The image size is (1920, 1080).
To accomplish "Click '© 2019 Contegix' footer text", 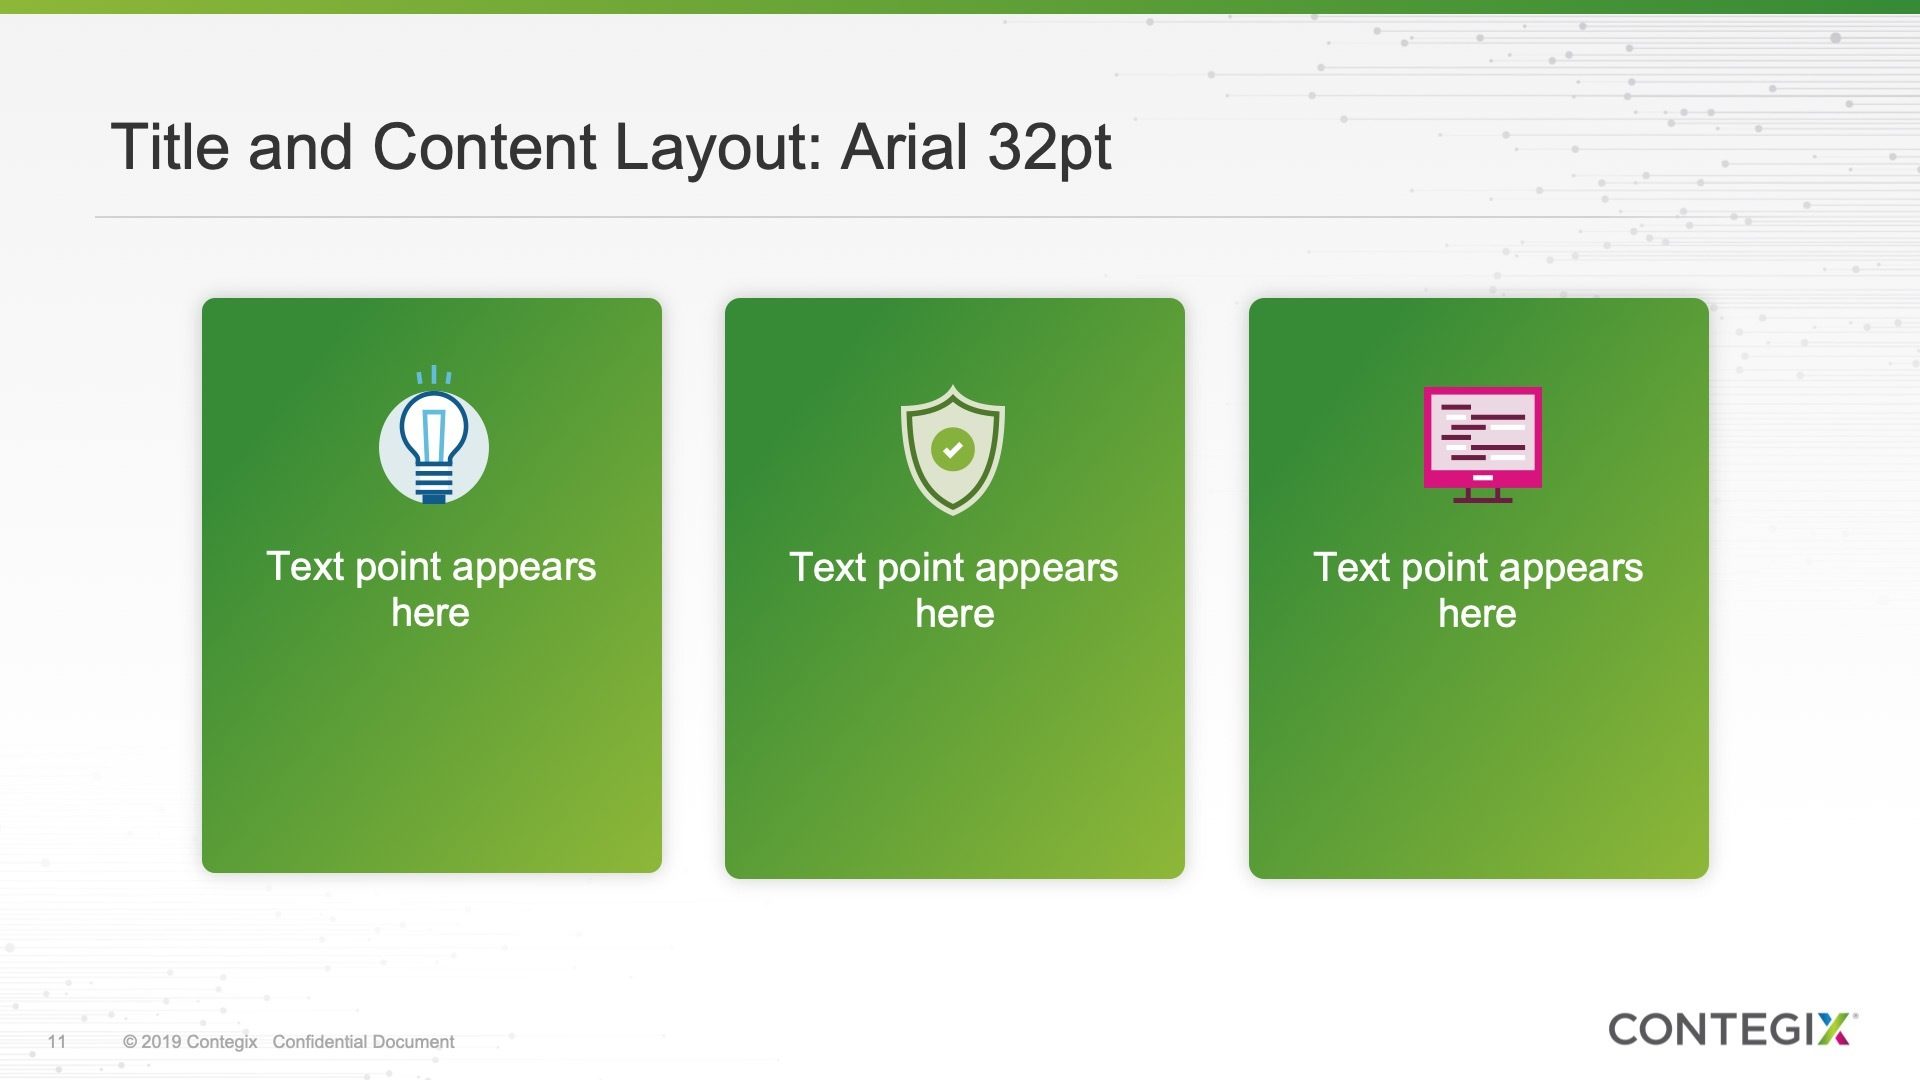I will (190, 1042).
